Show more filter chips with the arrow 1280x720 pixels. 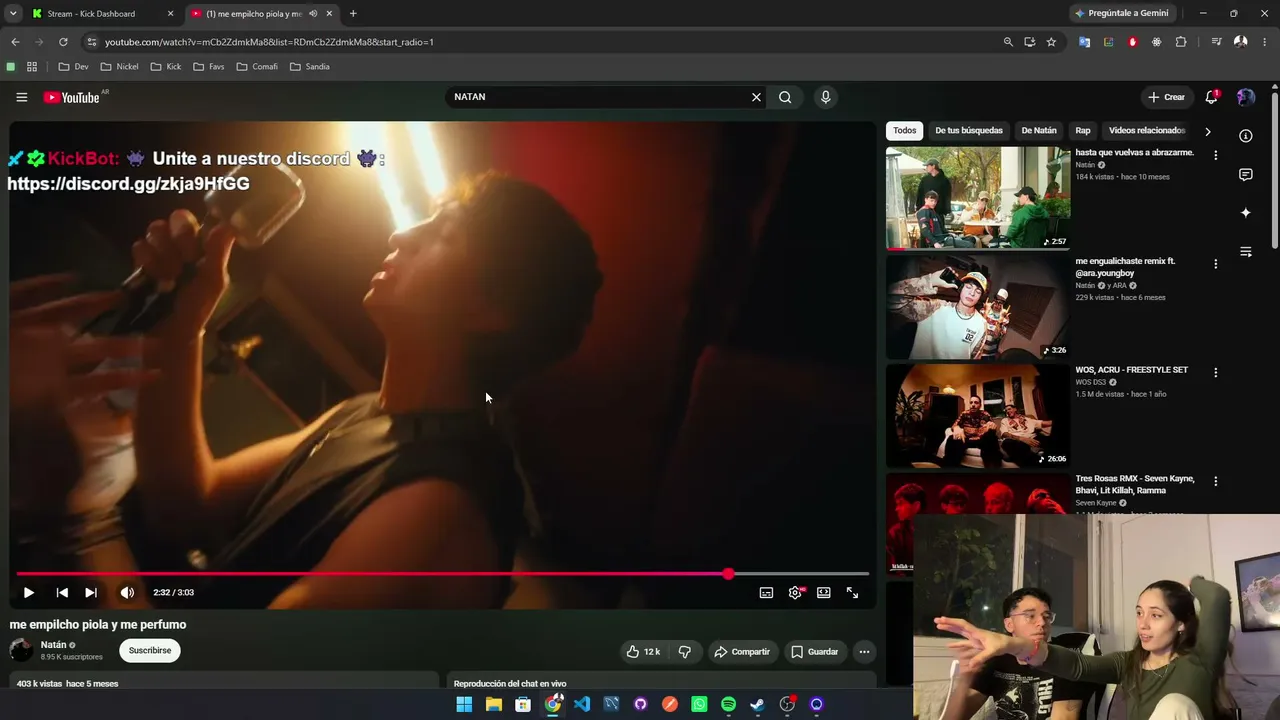[x=1207, y=131]
